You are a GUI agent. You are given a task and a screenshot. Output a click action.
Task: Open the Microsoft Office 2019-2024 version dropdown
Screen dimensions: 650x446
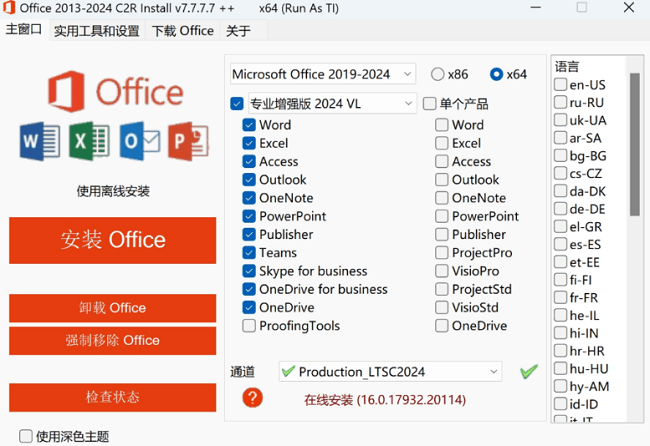click(x=323, y=74)
